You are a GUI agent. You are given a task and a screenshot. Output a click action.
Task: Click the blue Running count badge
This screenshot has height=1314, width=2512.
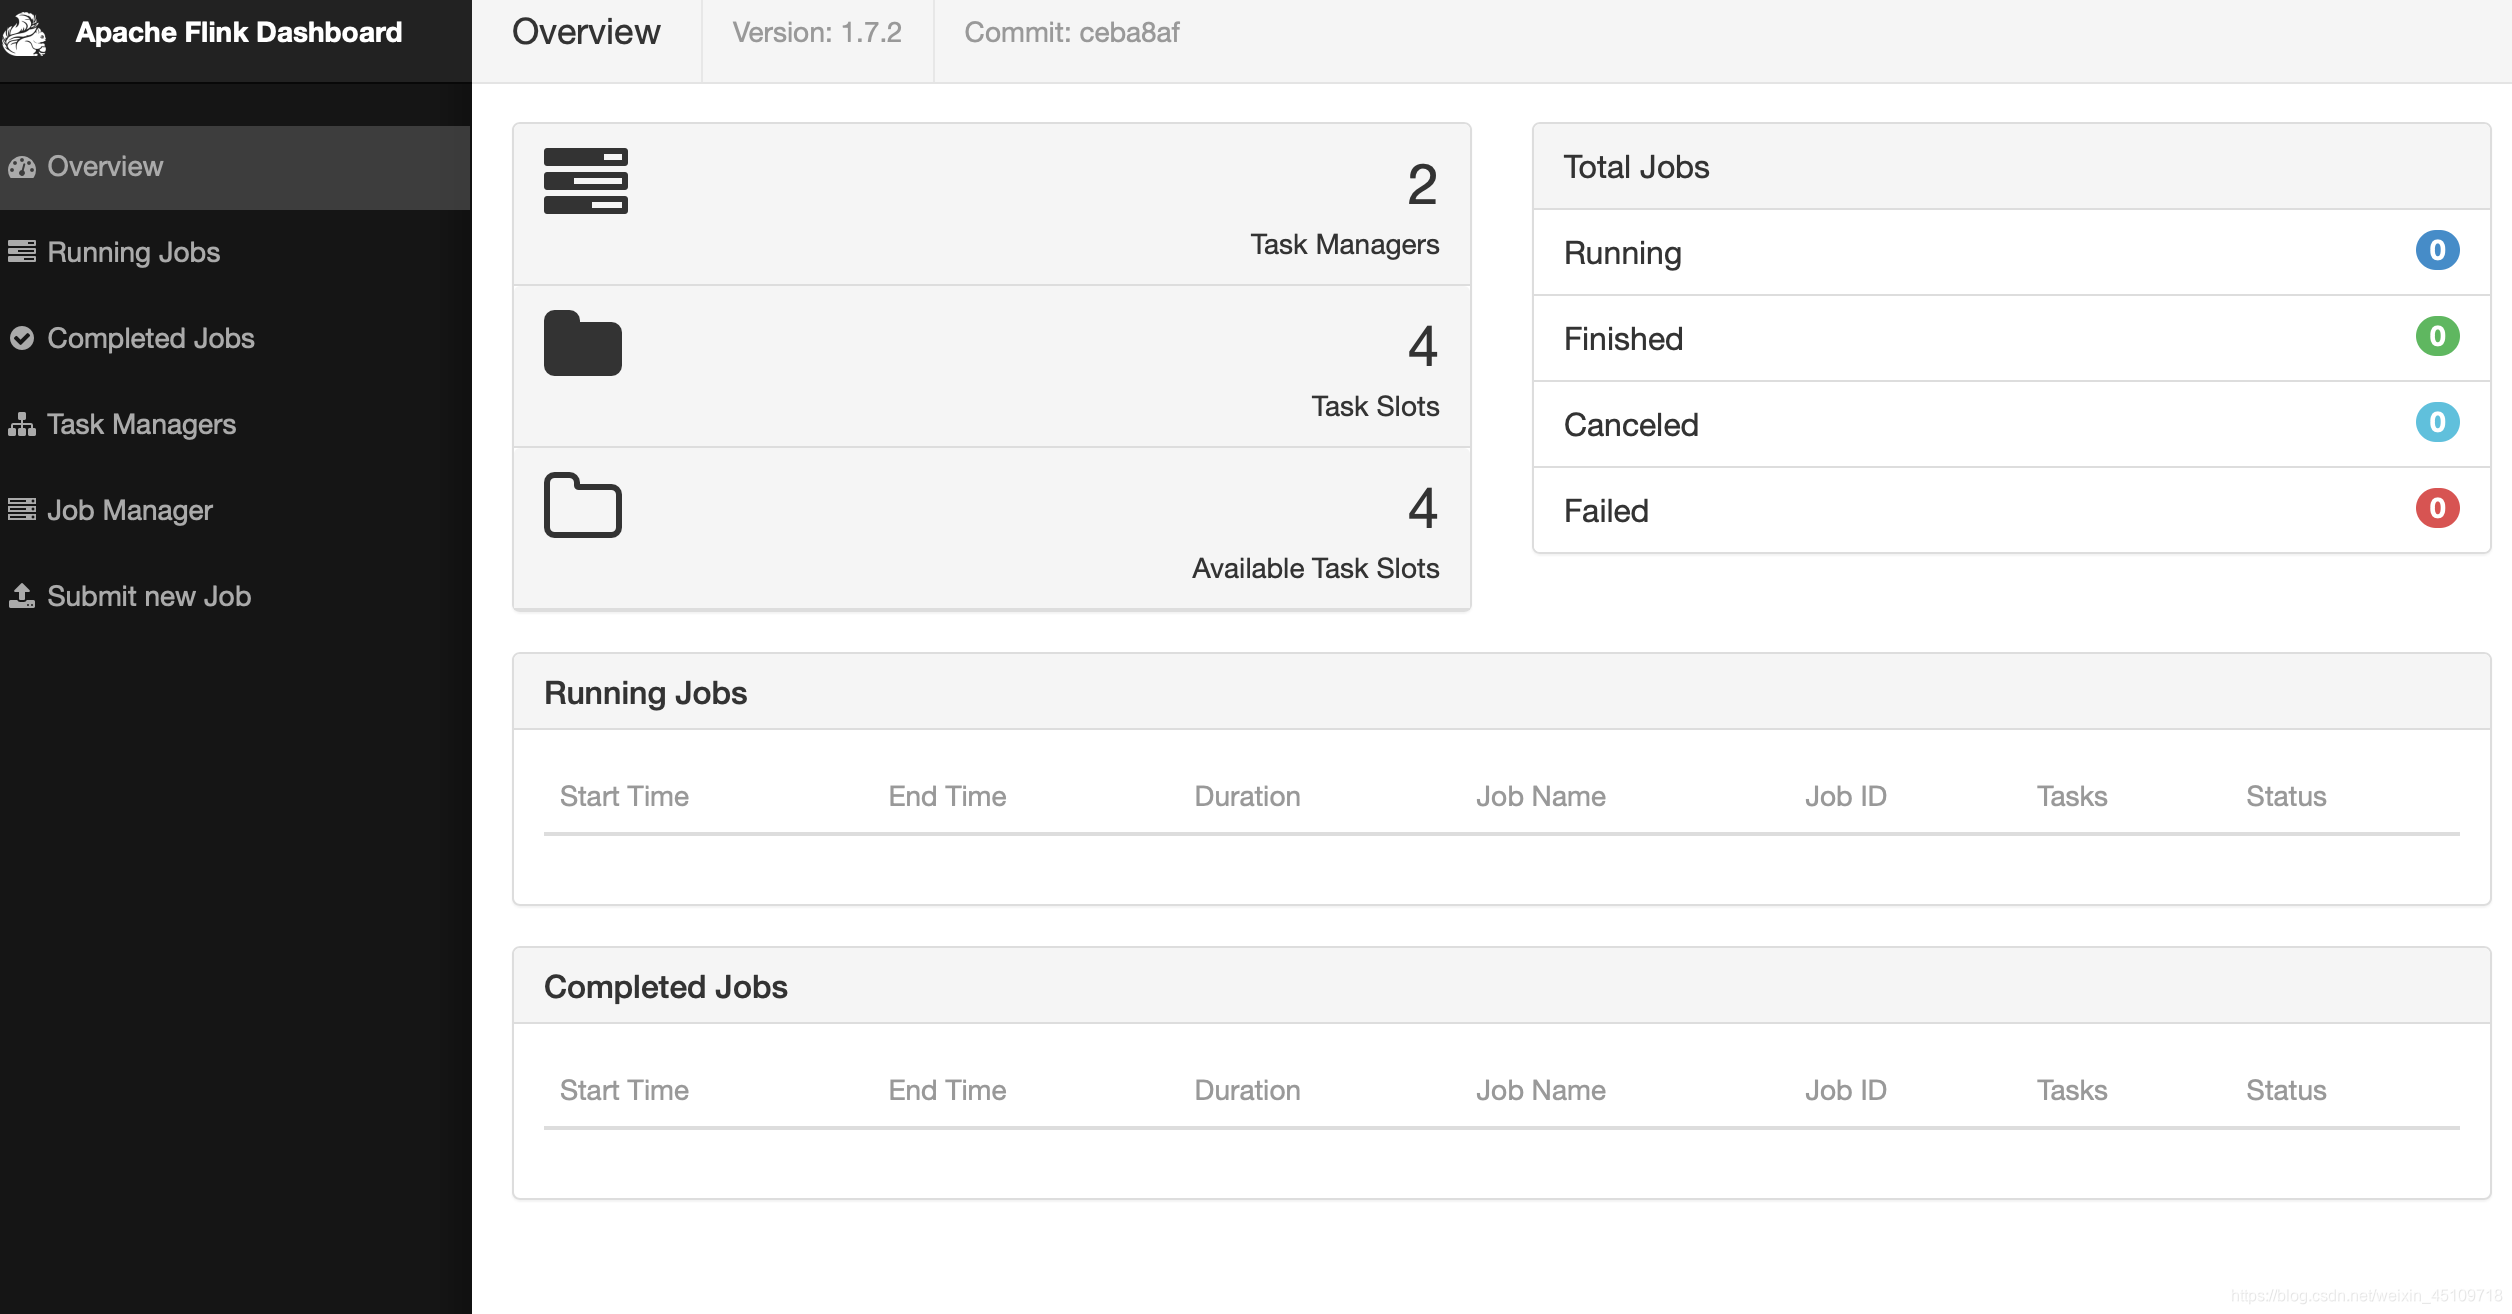tap(2438, 250)
